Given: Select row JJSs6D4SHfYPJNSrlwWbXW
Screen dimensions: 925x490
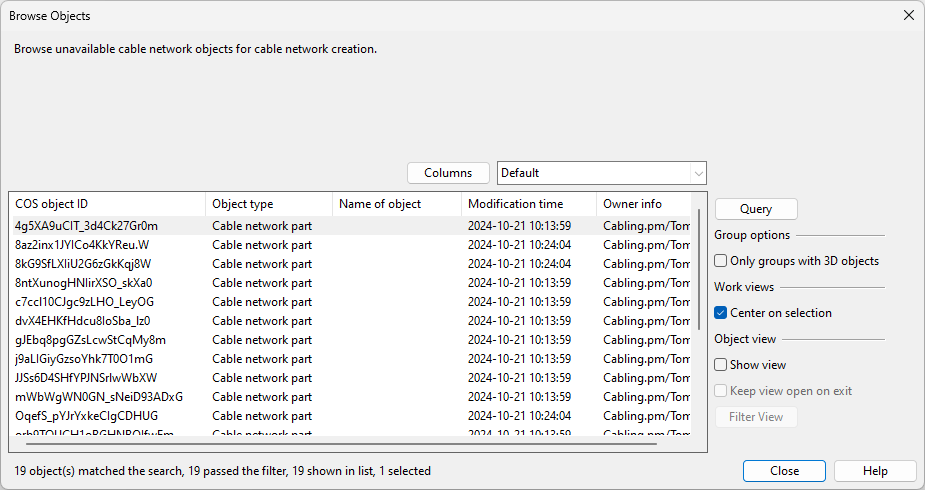Looking at the screenshot, I should [x=86, y=378].
